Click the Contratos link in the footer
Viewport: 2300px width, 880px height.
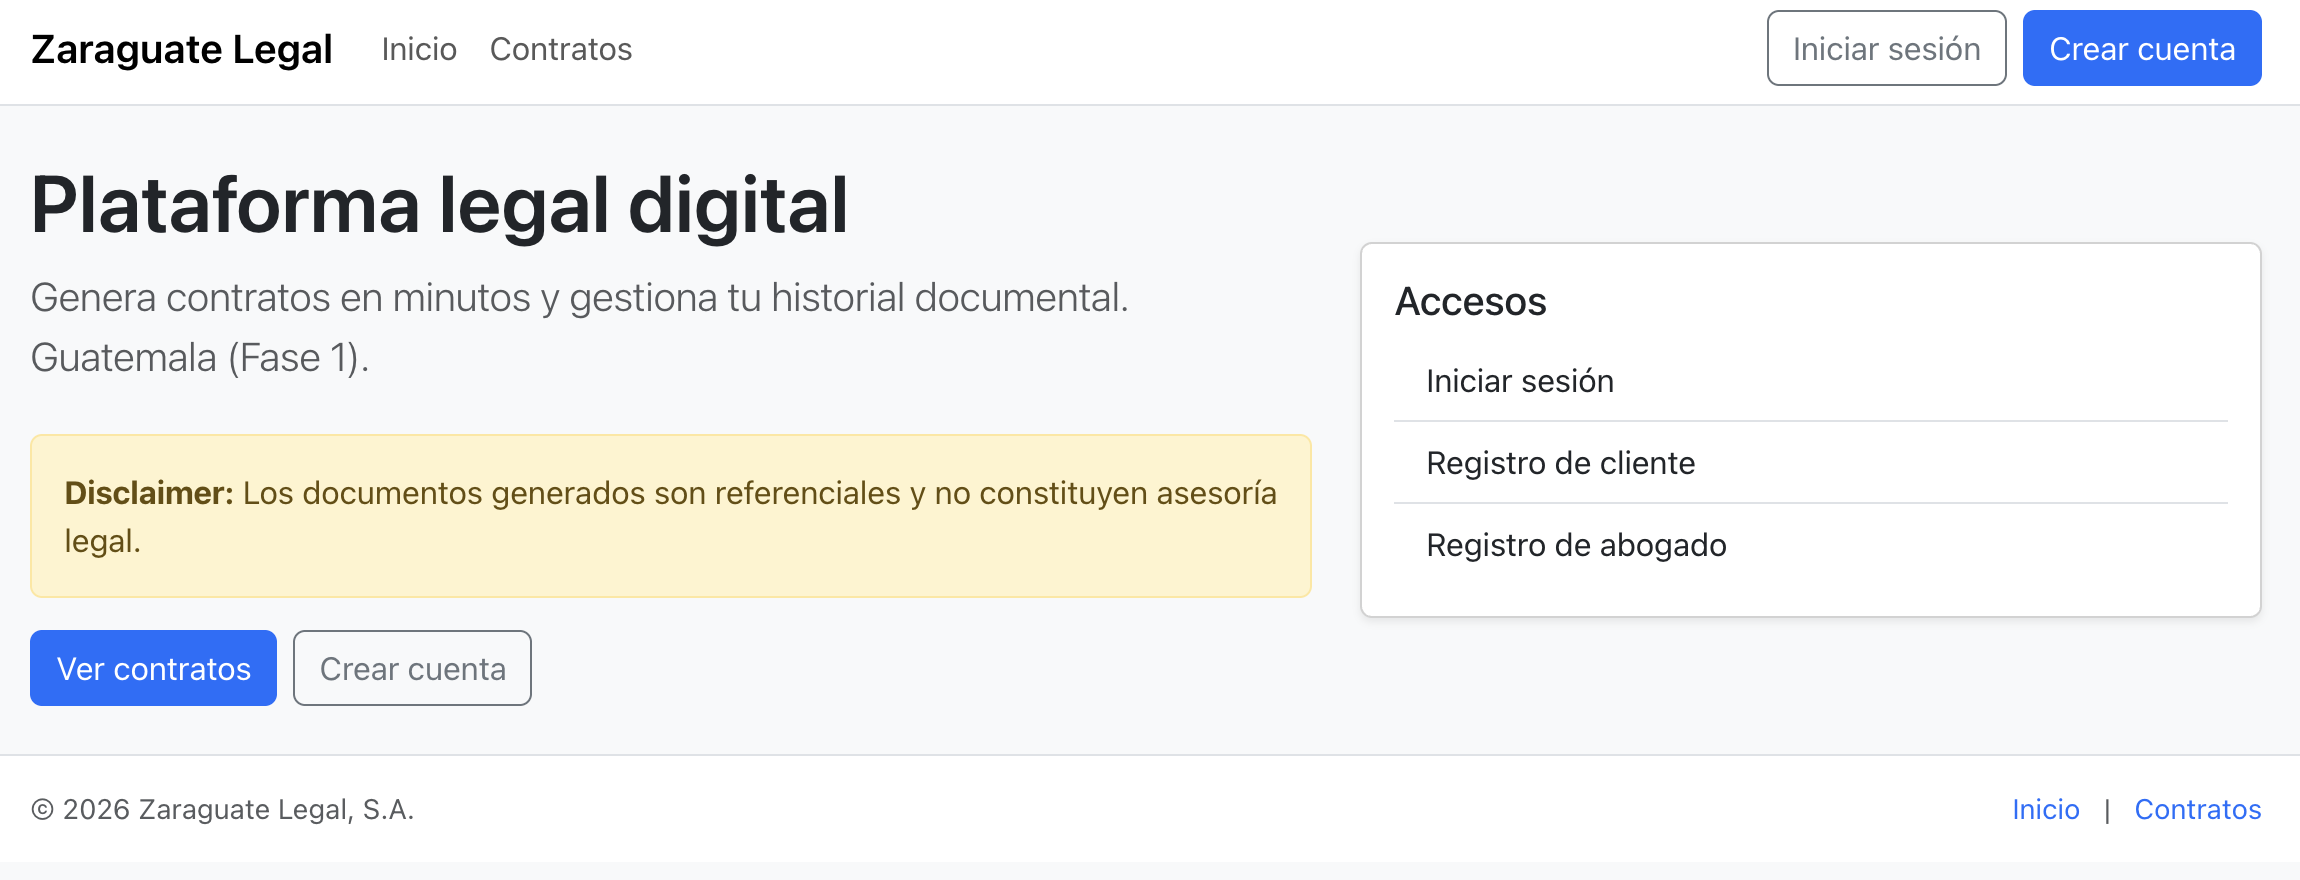click(x=2197, y=809)
